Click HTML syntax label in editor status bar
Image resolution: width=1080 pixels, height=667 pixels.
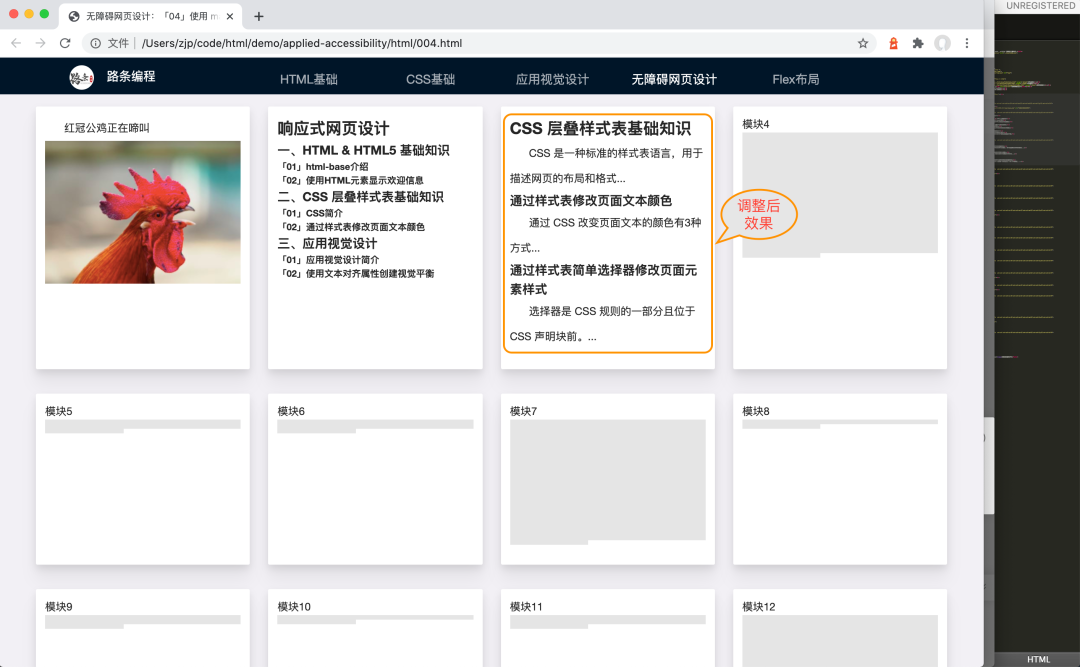1039,659
